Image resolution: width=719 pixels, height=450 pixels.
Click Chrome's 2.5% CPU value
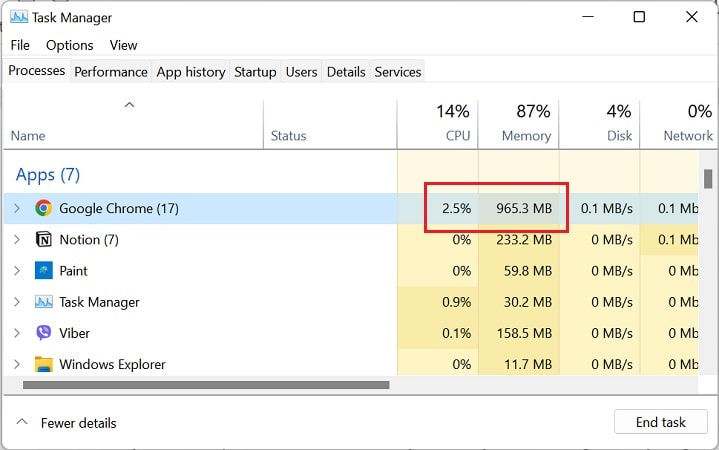coord(456,209)
